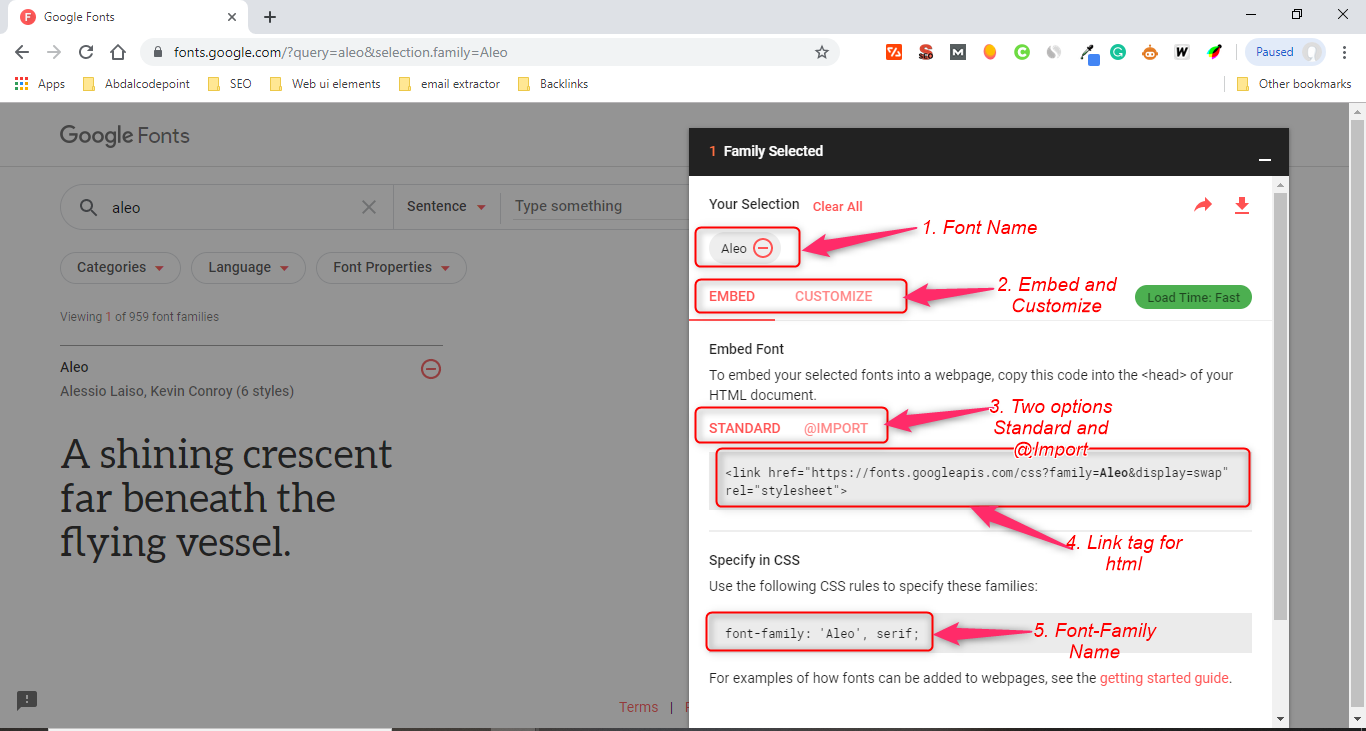Click the orange robot extension icon
The height and width of the screenshot is (731, 1366).
pos(1150,52)
